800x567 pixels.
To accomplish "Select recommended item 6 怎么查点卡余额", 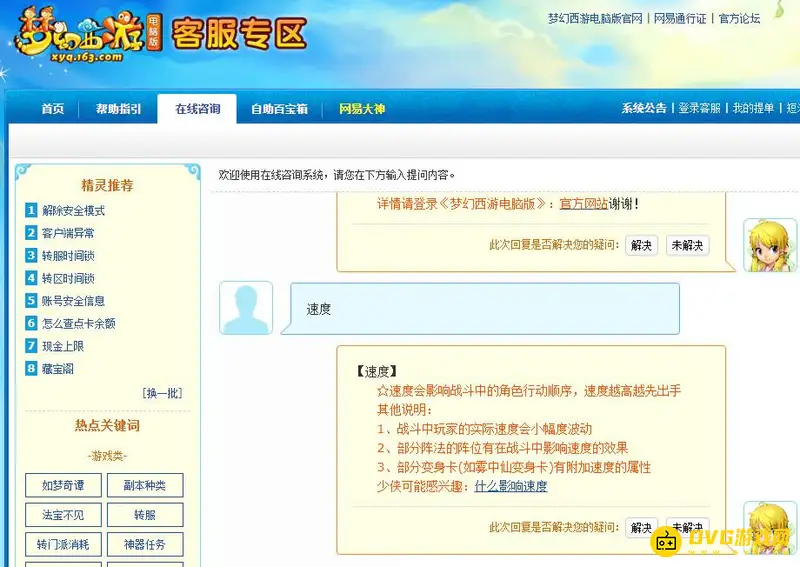I will pyautogui.click(x=79, y=323).
